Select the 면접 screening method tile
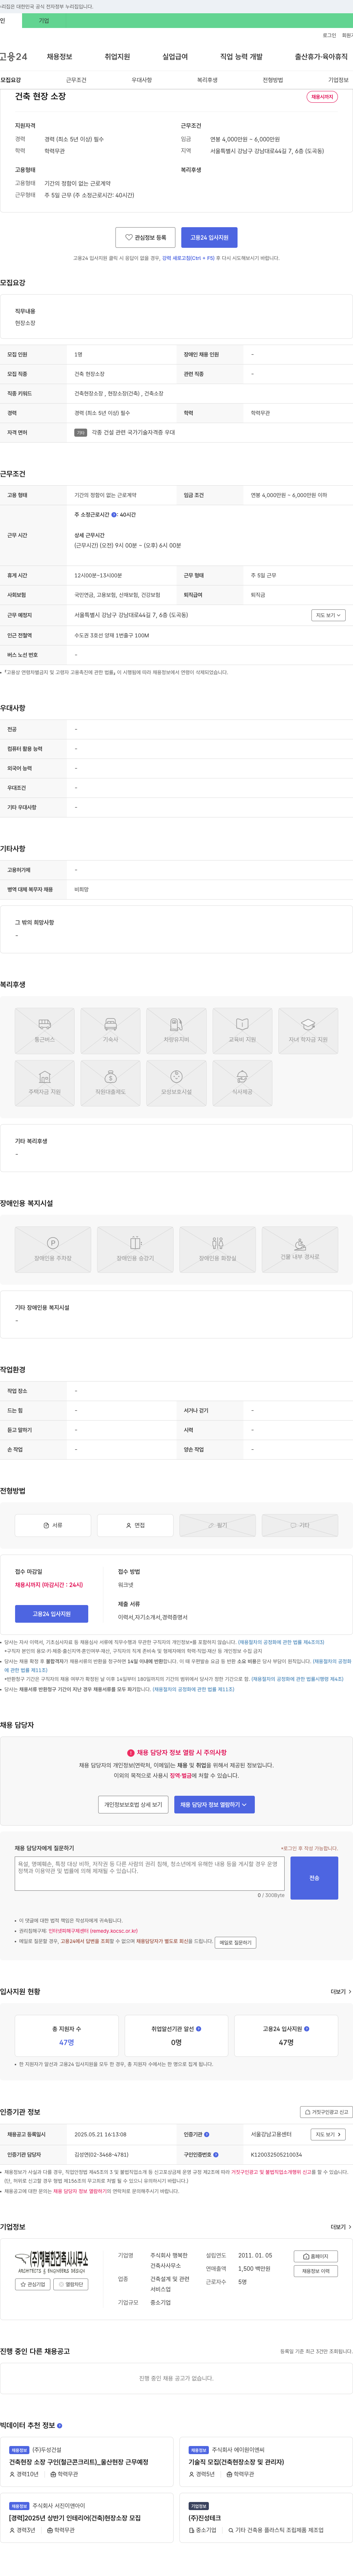353x2576 pixels. click(135, 1525)
